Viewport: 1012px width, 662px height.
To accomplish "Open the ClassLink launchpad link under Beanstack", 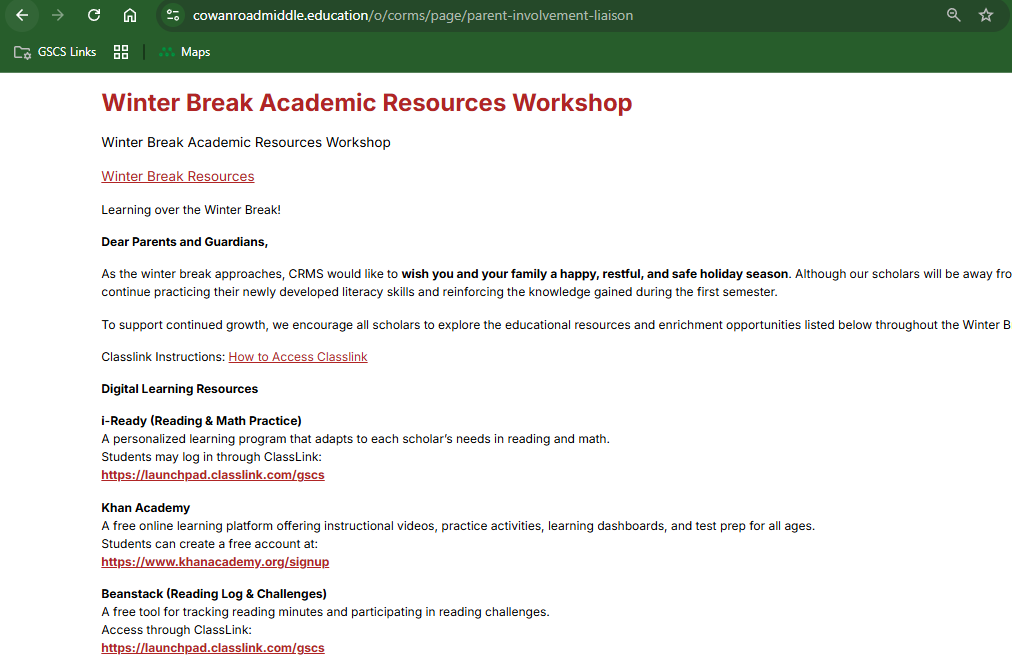I will pyautogui.click(x=213, y=648).
